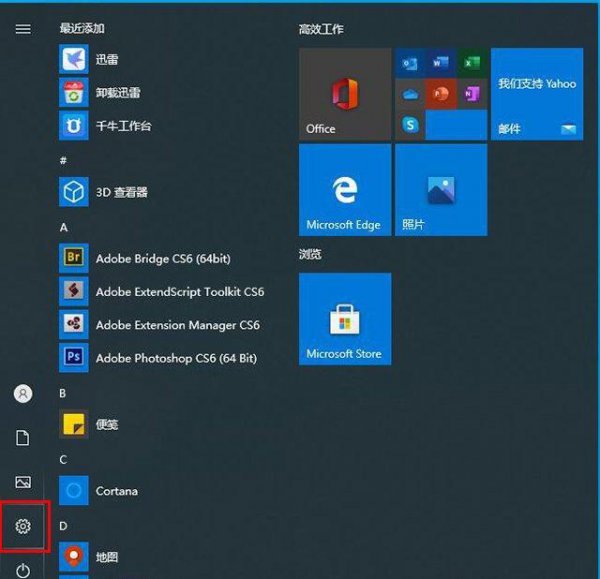Screen dimensions: 600x579
Task: Open the 邮件 mail tile
Action: click(537, 94)
